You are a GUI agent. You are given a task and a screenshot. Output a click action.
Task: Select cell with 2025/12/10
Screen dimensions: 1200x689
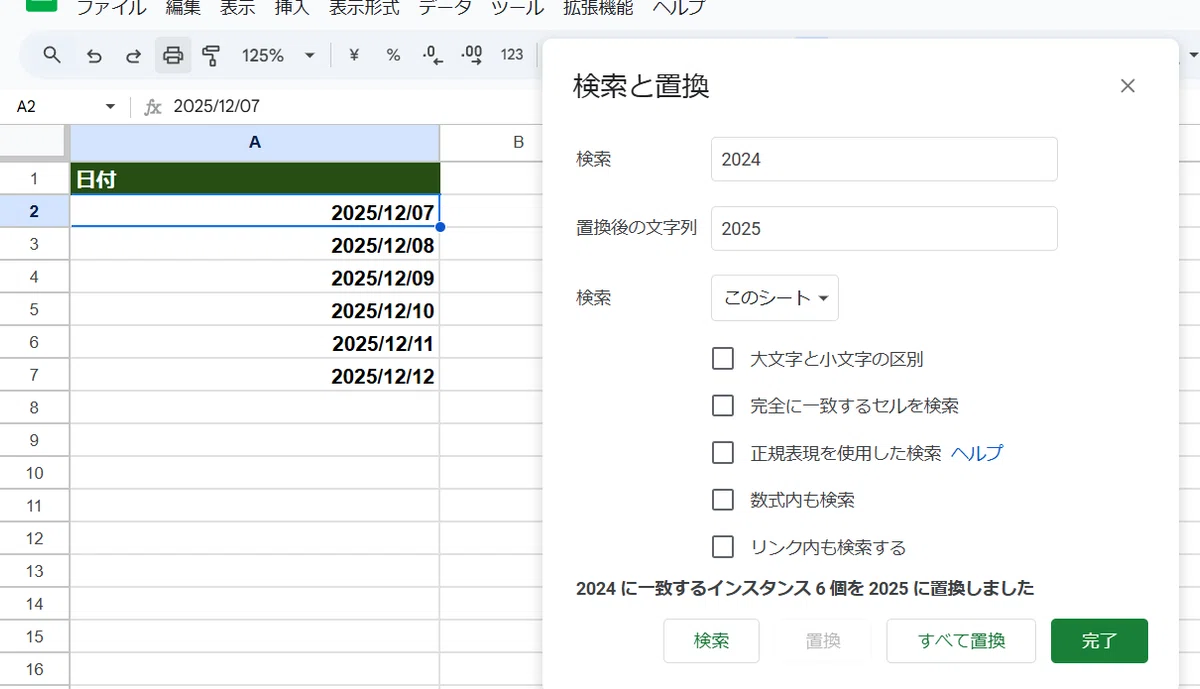pos(255,310)
